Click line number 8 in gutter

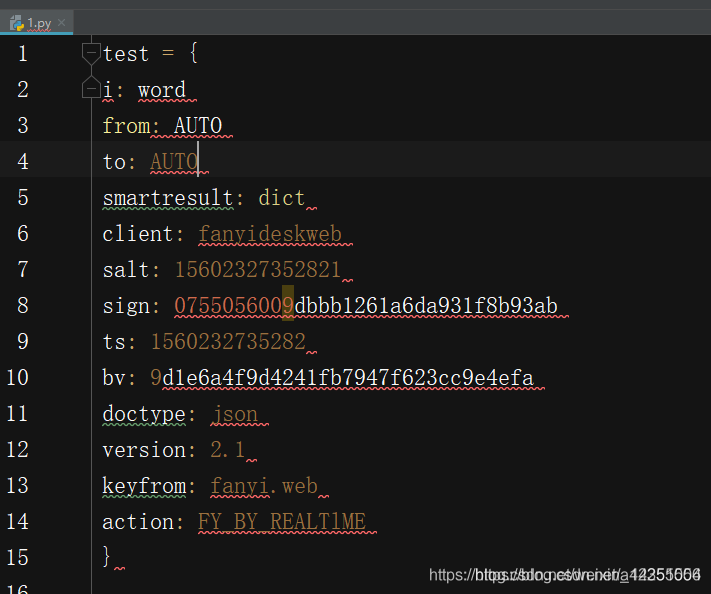point(23,305)
